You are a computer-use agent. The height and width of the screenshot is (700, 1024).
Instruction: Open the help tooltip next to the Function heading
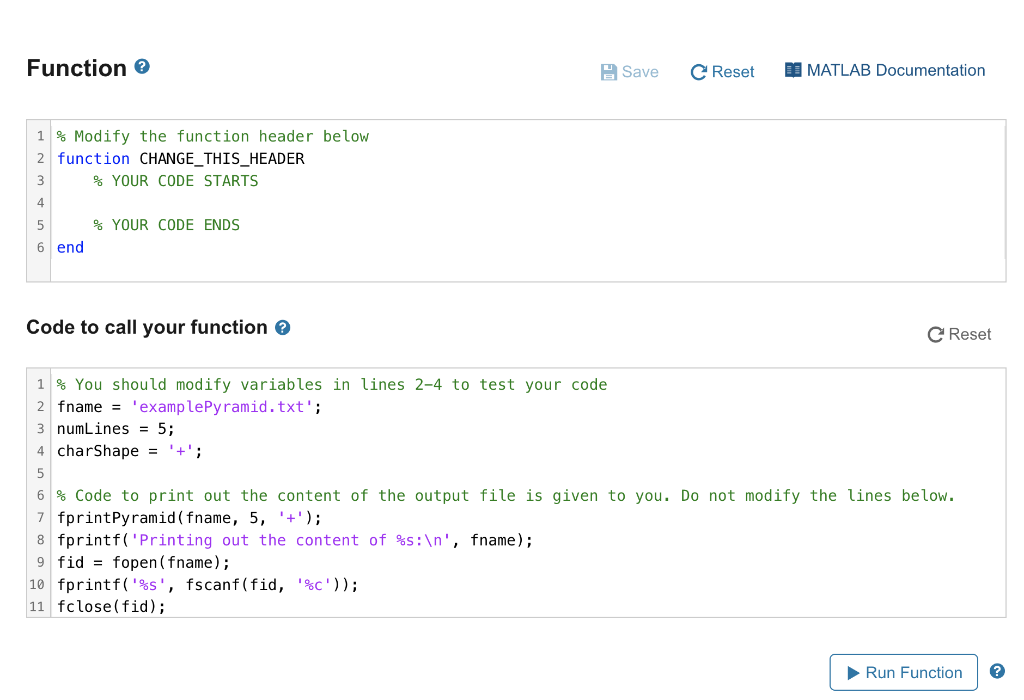coord(140,66)
